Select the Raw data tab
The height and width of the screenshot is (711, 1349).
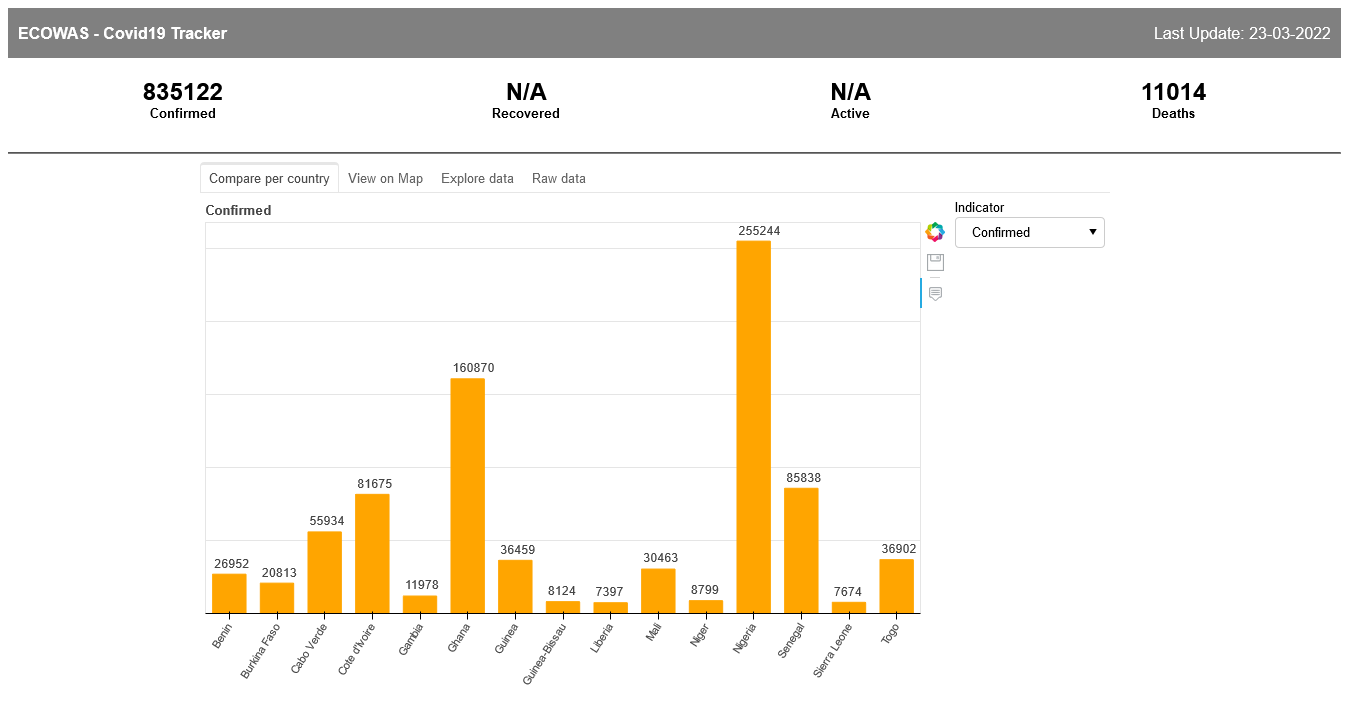(559, 178)
